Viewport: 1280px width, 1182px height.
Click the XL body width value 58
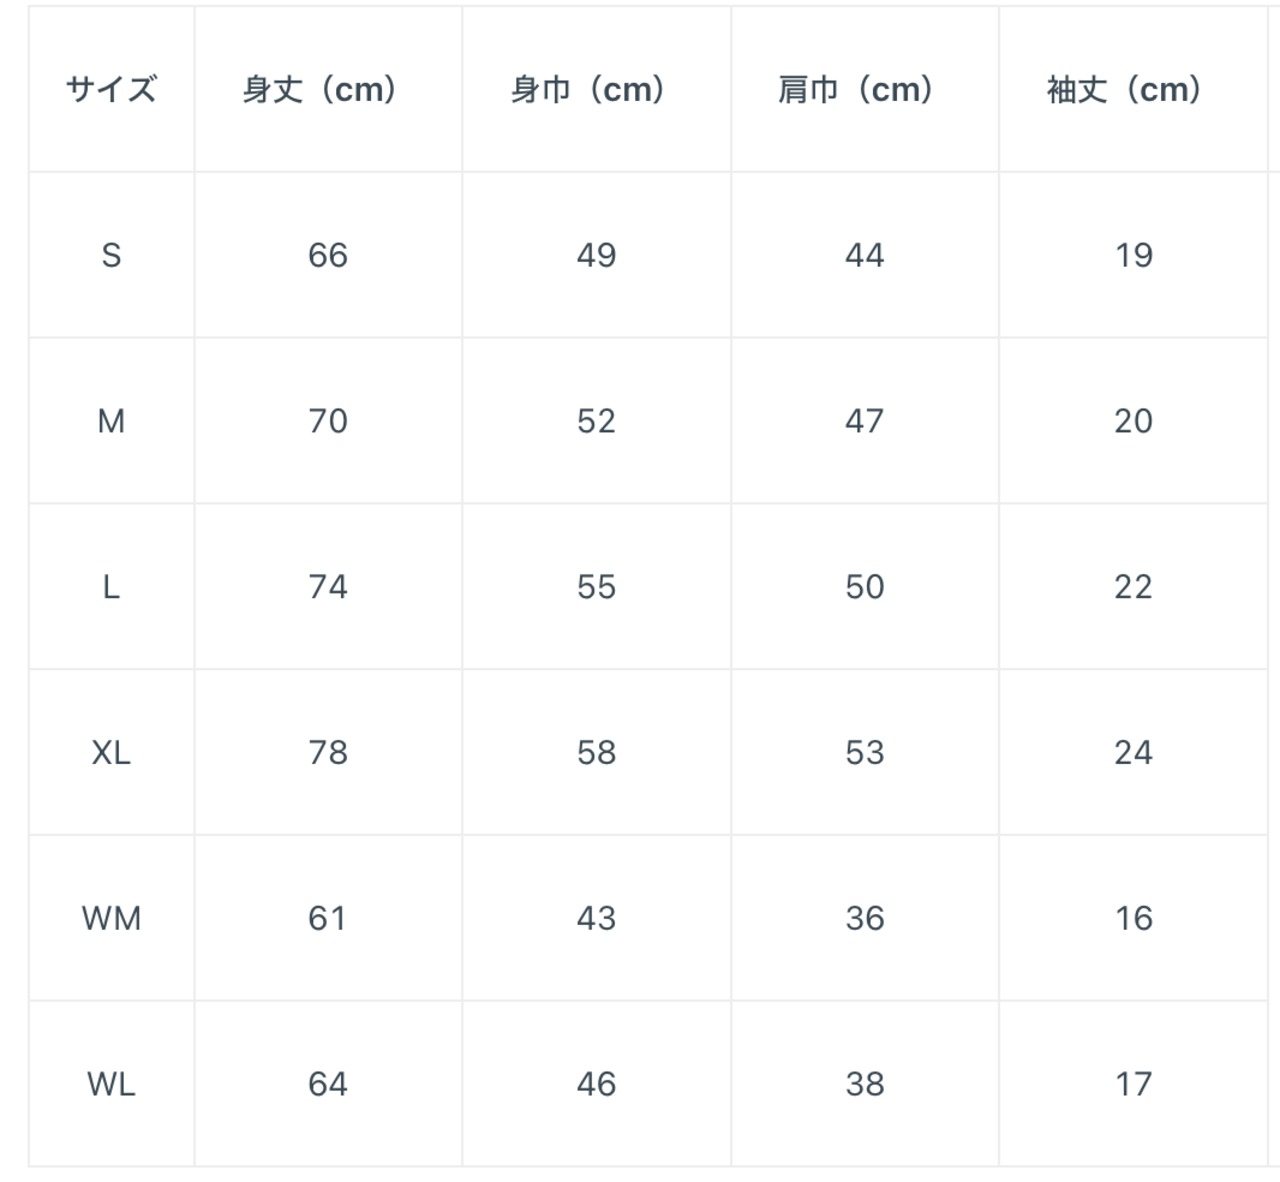pos(596,753)
